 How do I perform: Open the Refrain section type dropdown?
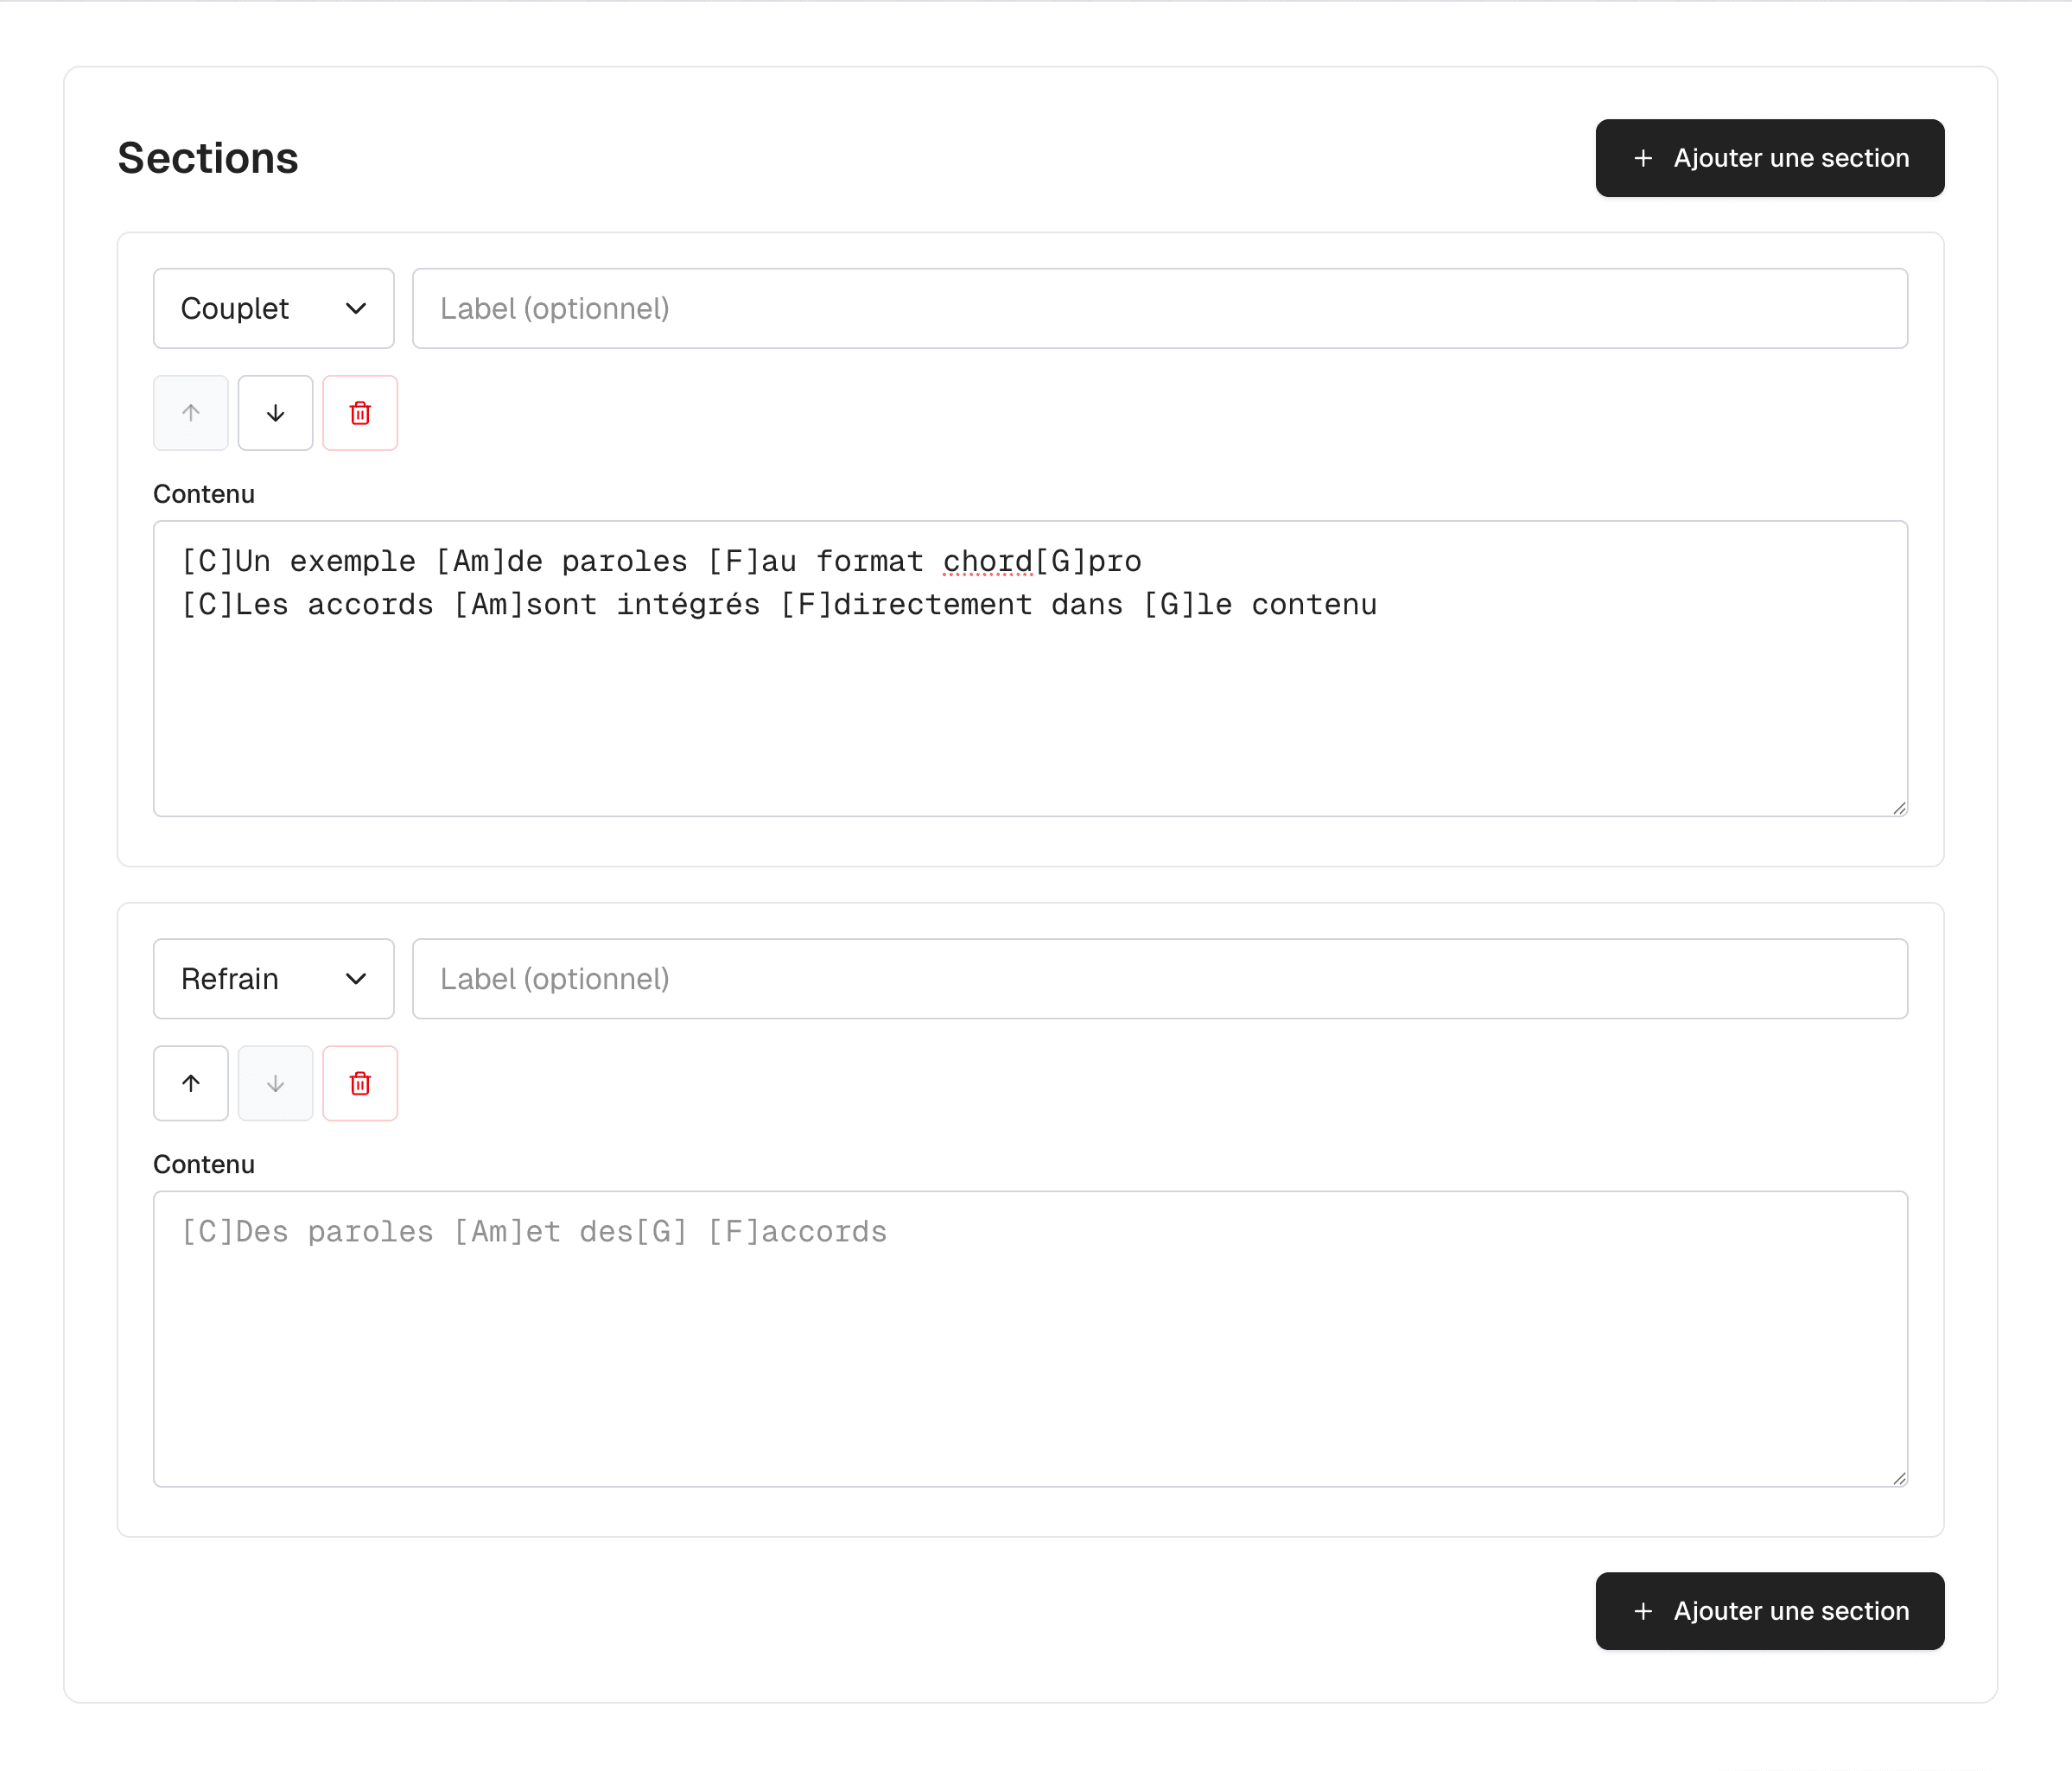[272, 978]
